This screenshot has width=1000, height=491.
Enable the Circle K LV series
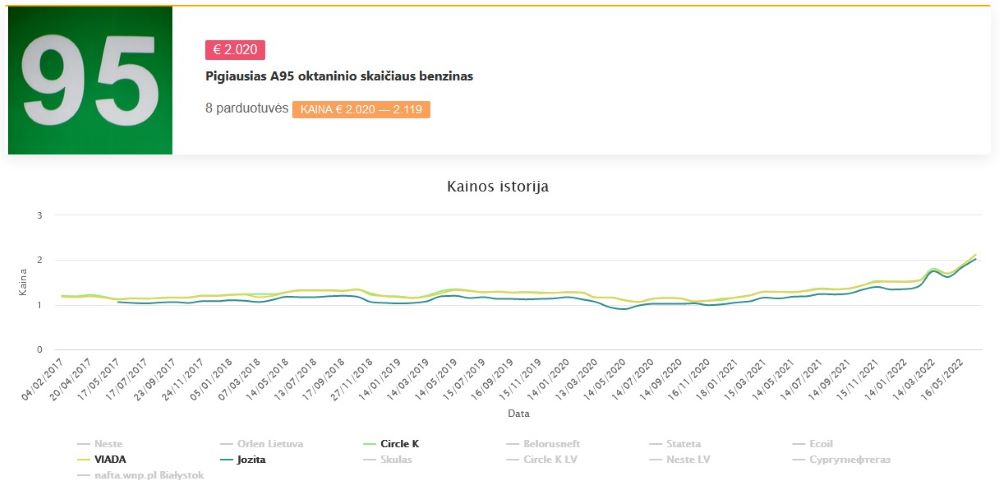coord(541,460)
